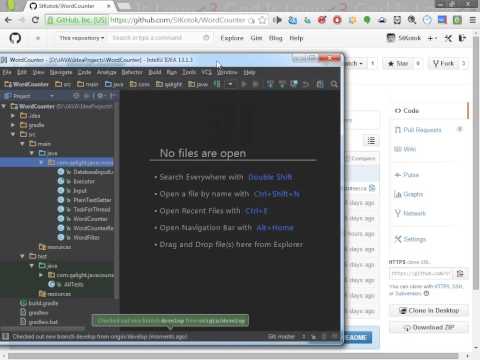Expand the .idea folder node
Screen dimensions: 480x360
(13, 116)
